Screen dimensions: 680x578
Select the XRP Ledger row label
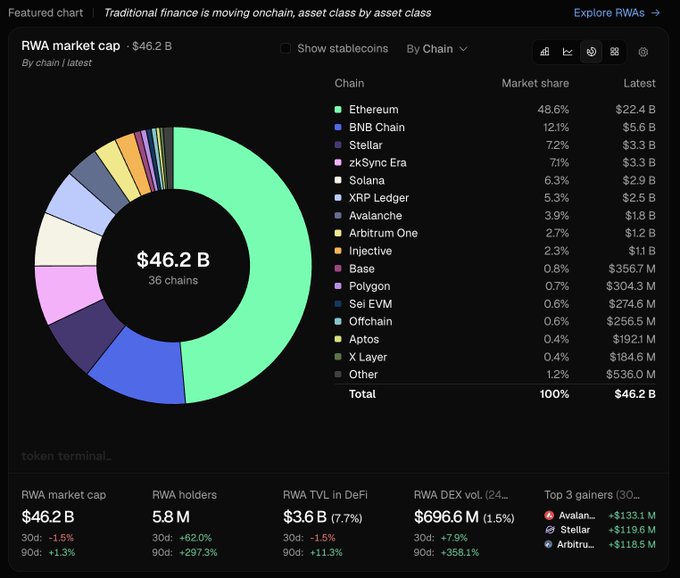[379, 198]
